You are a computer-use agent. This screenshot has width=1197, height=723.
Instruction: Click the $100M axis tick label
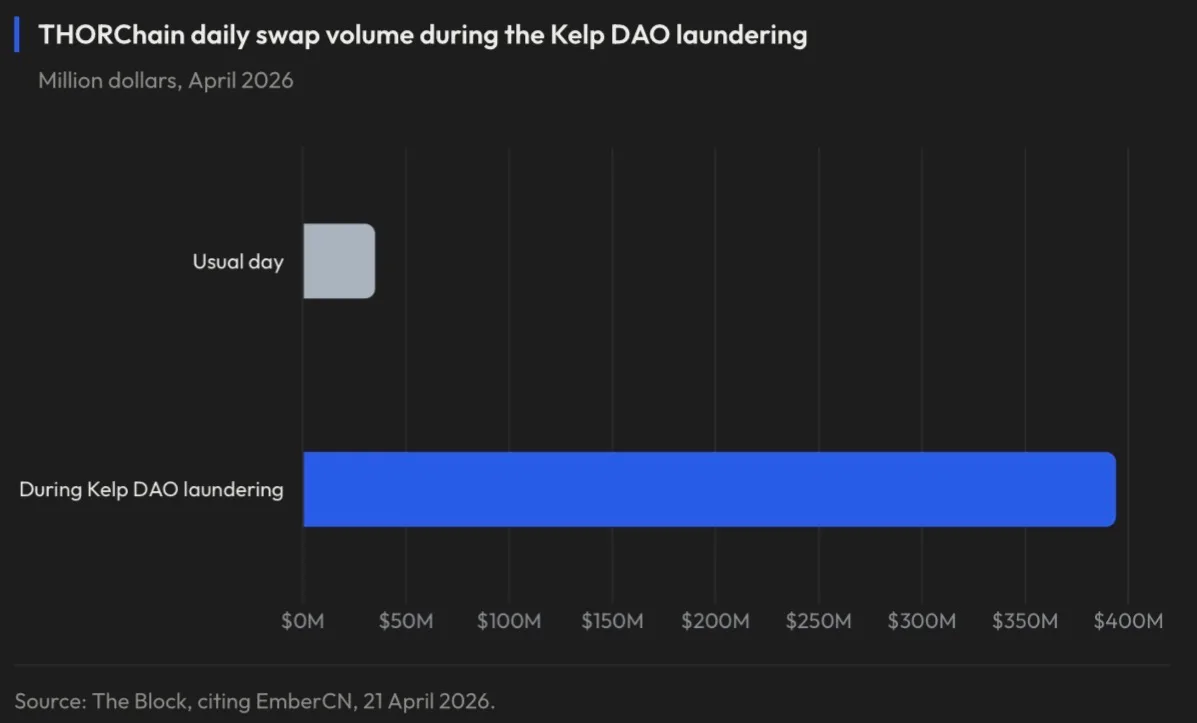coord(509,621)
